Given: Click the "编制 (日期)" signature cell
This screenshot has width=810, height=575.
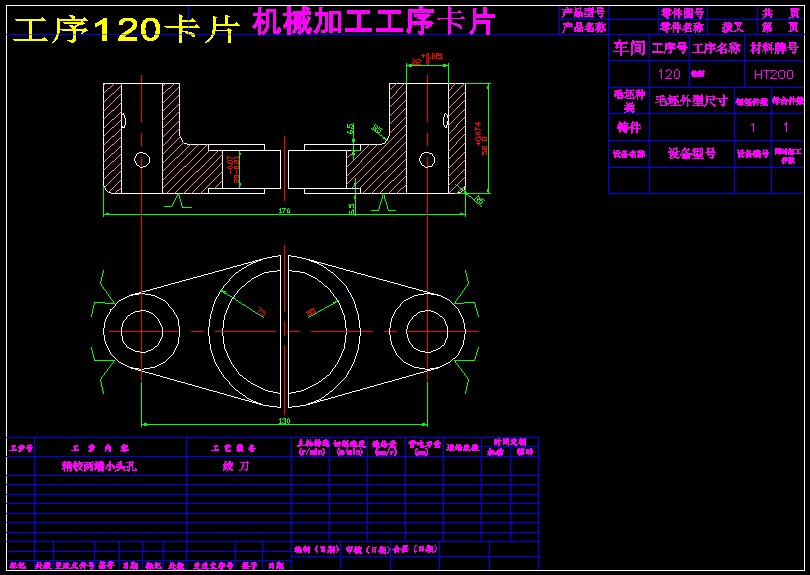Looking at the screenshot, I should pyautogui.click(x=316, y=550).
